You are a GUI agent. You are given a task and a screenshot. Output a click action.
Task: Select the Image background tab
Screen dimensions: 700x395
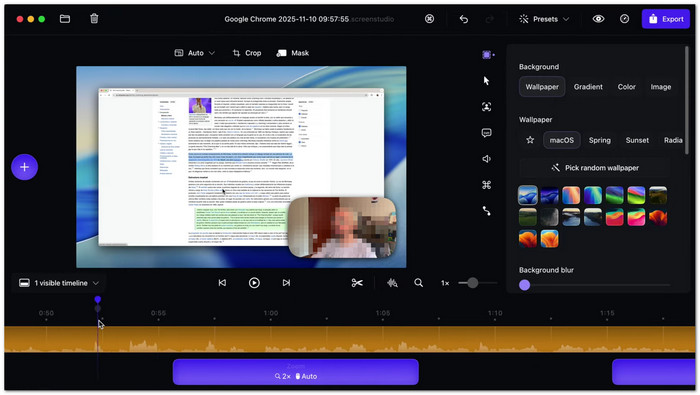tap(661, 87)
